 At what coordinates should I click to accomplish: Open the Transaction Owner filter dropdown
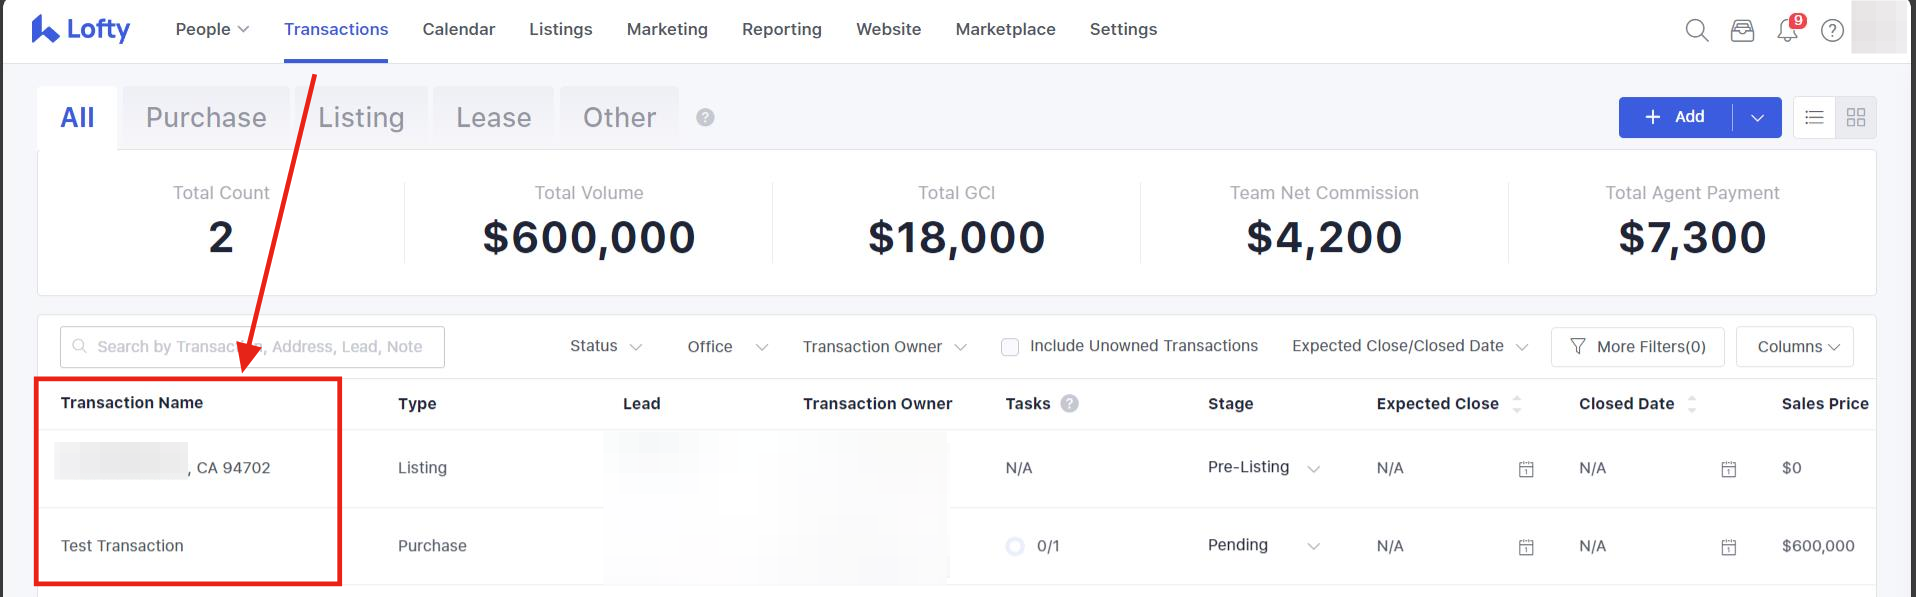pos(884,347)
